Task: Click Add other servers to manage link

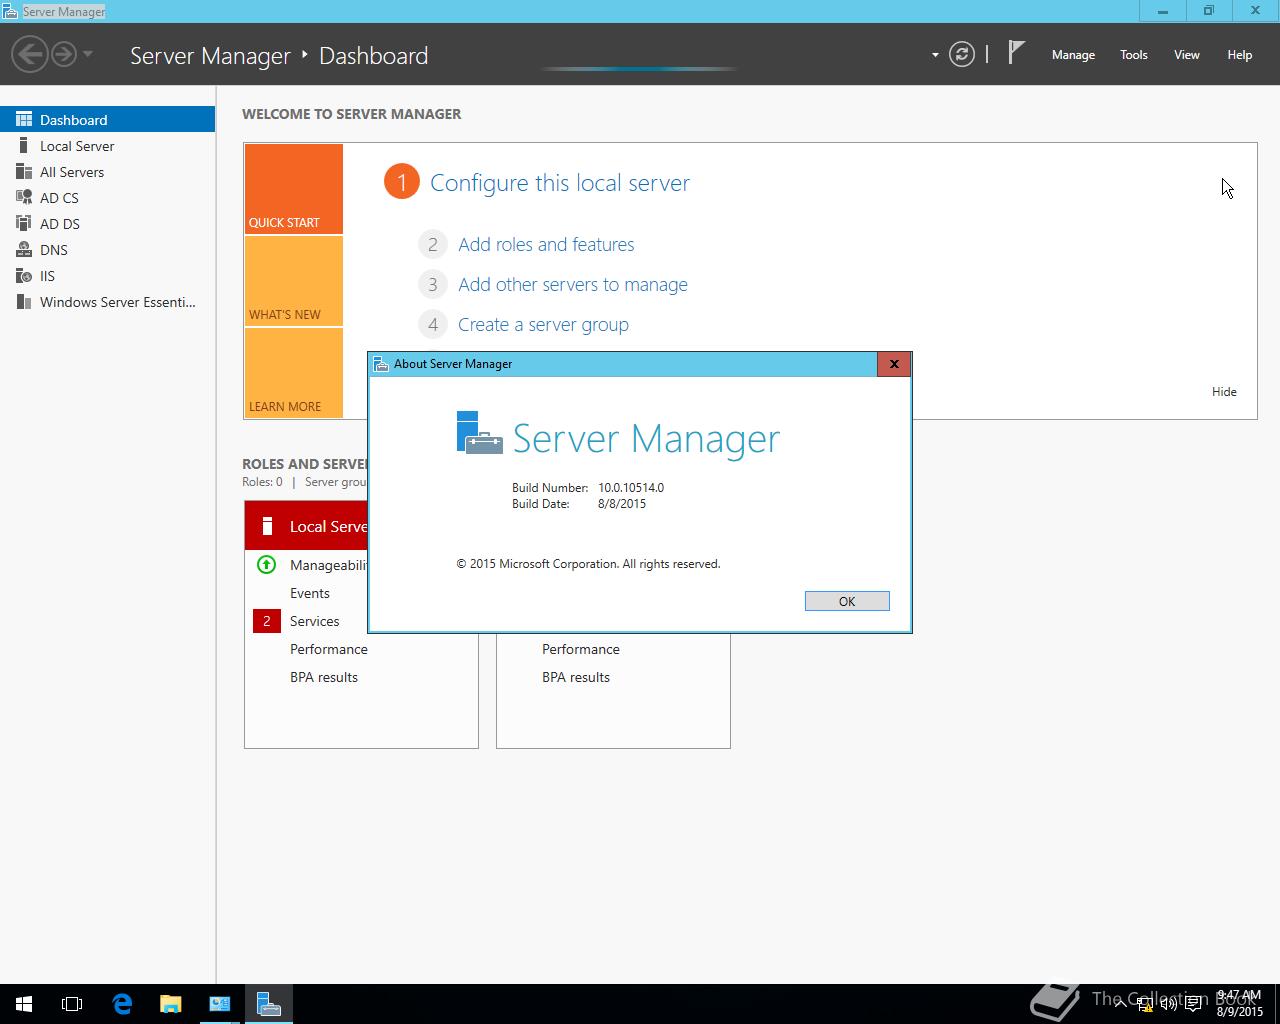Action: point(573,284)
